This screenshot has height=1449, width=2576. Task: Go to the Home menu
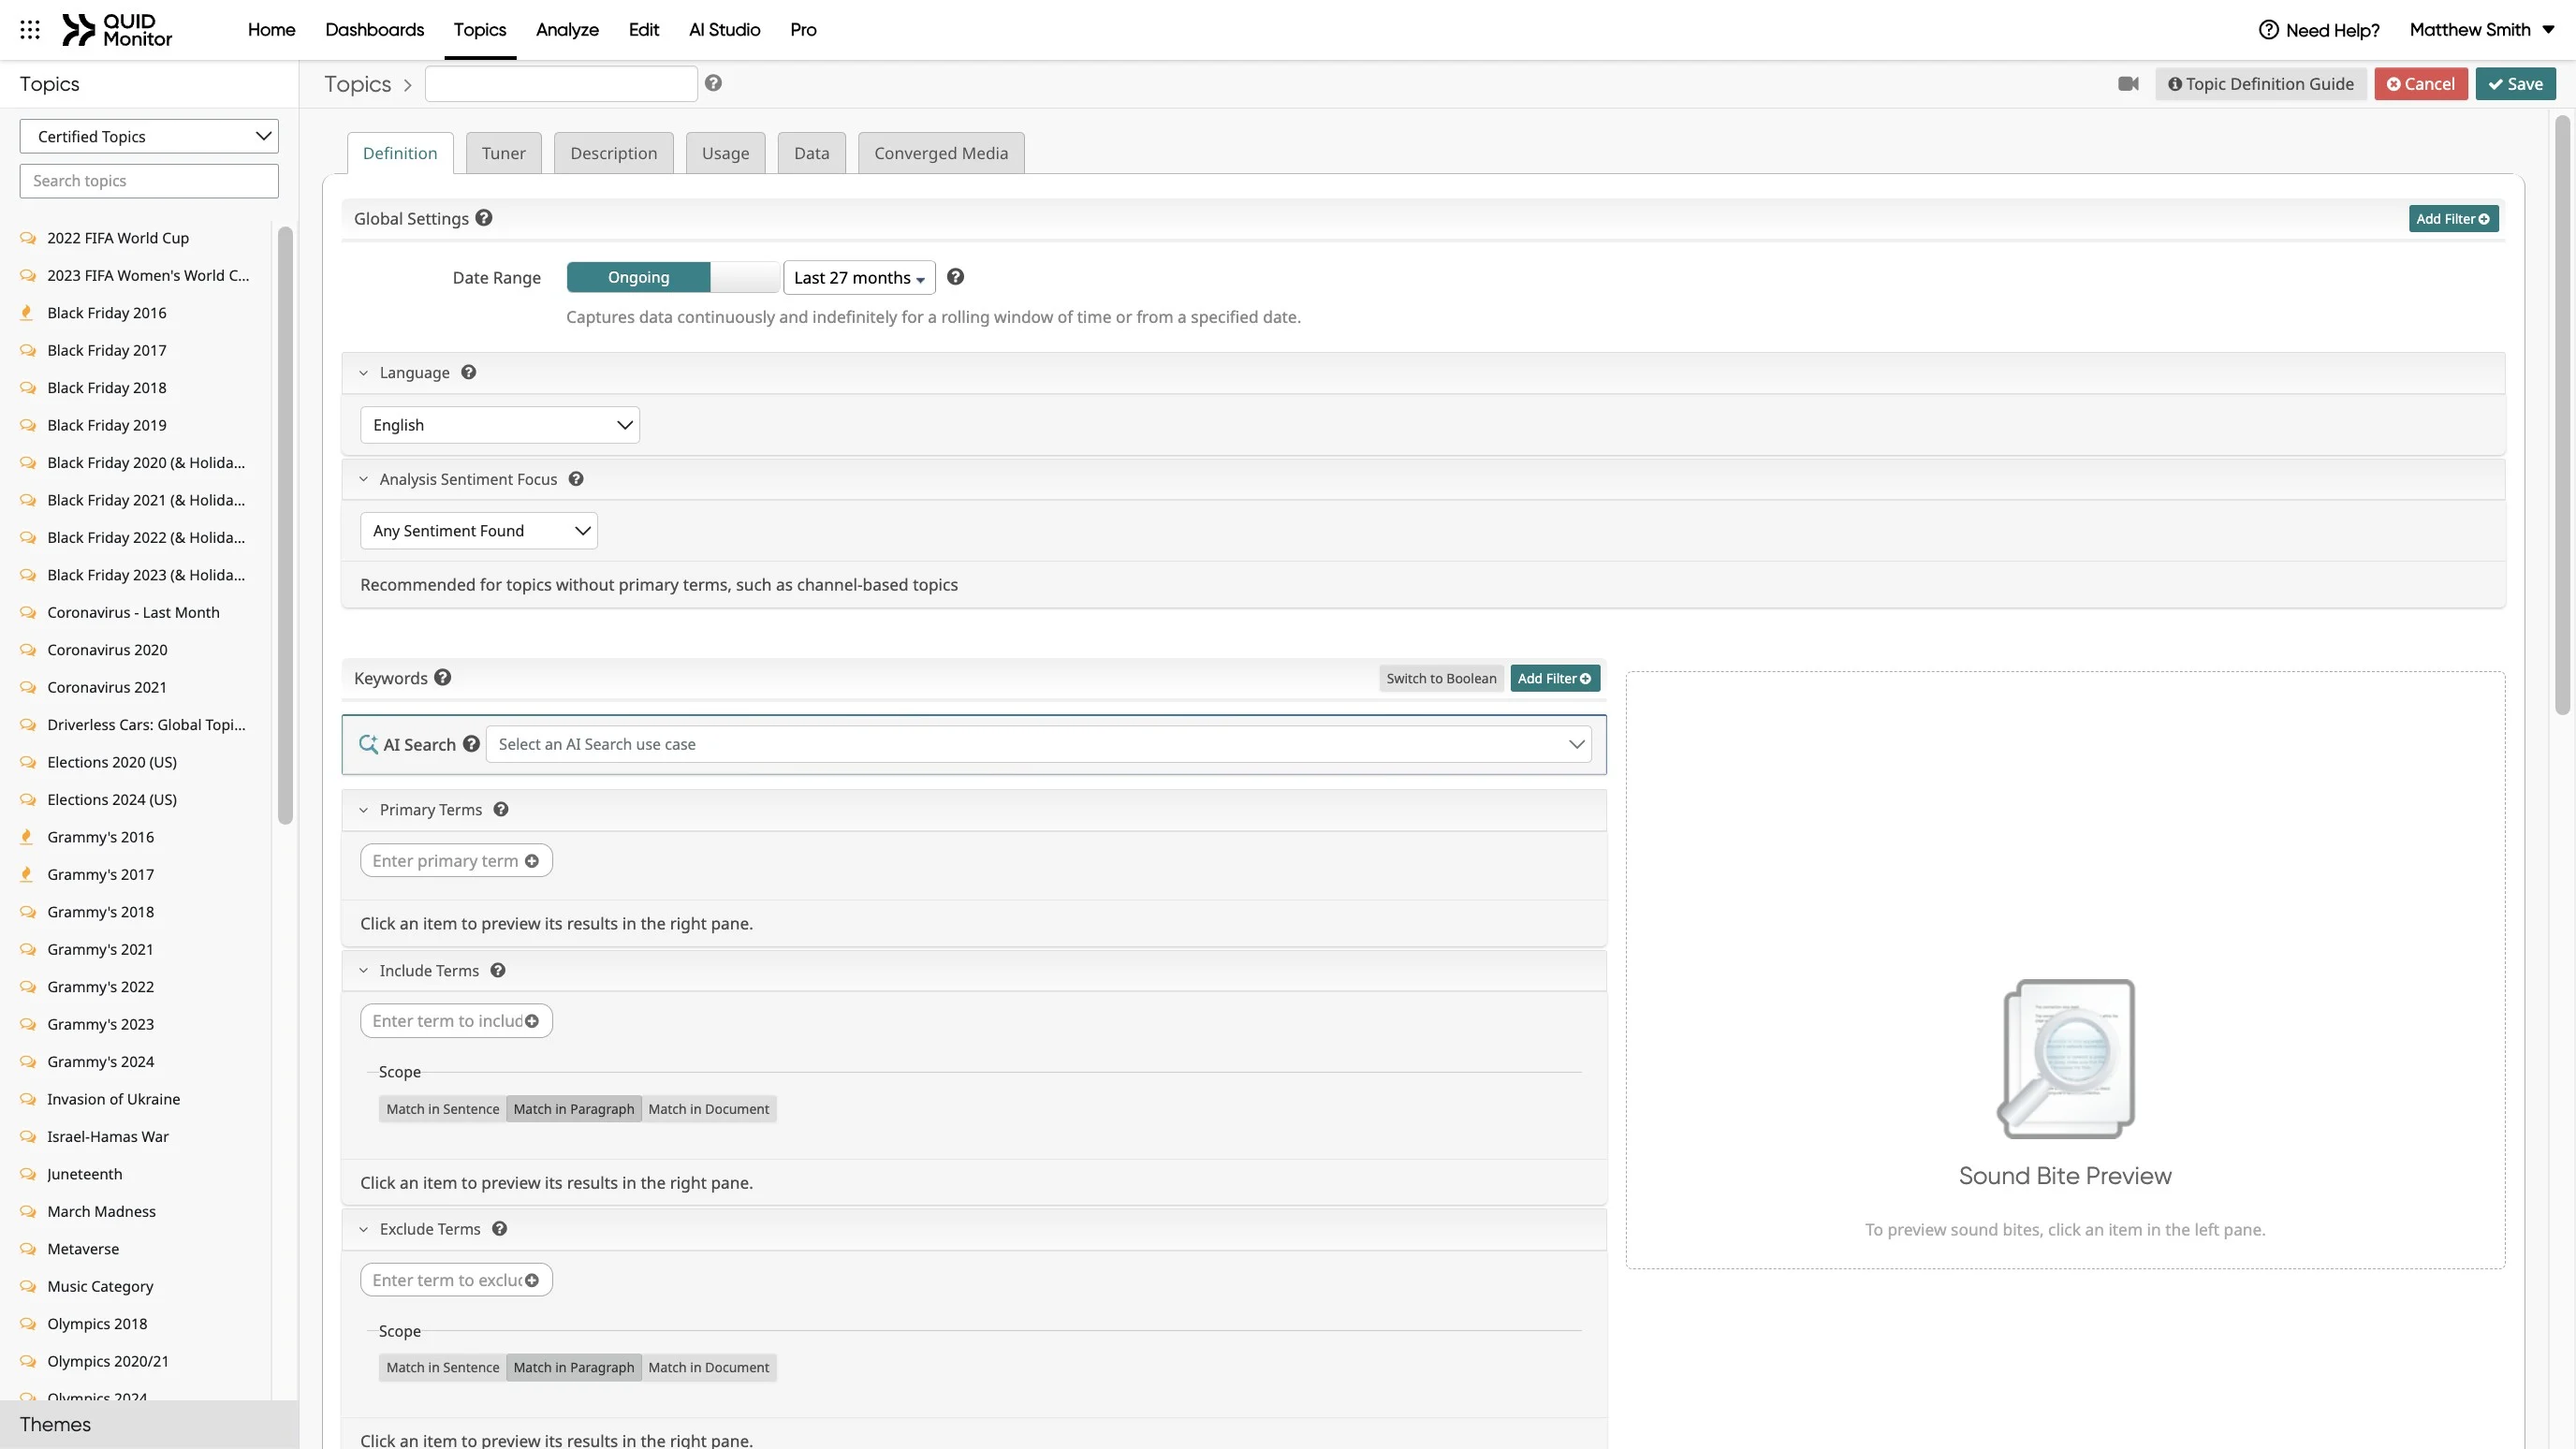(271, 30)
